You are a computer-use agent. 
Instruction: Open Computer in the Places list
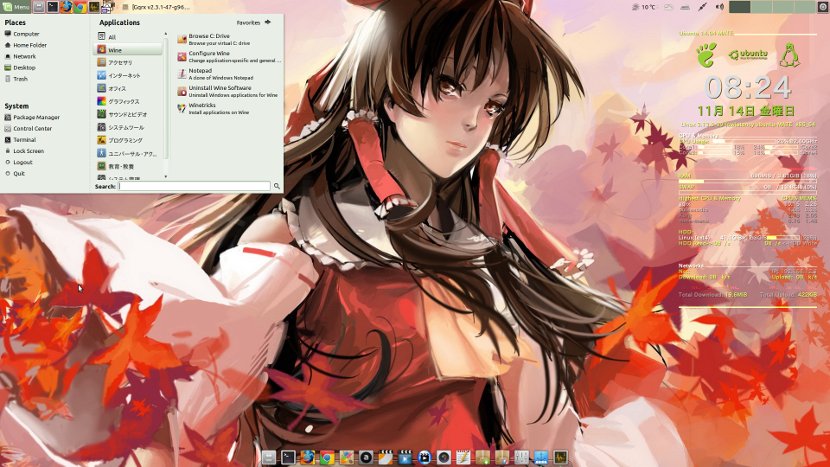click(x=22, y=34)
